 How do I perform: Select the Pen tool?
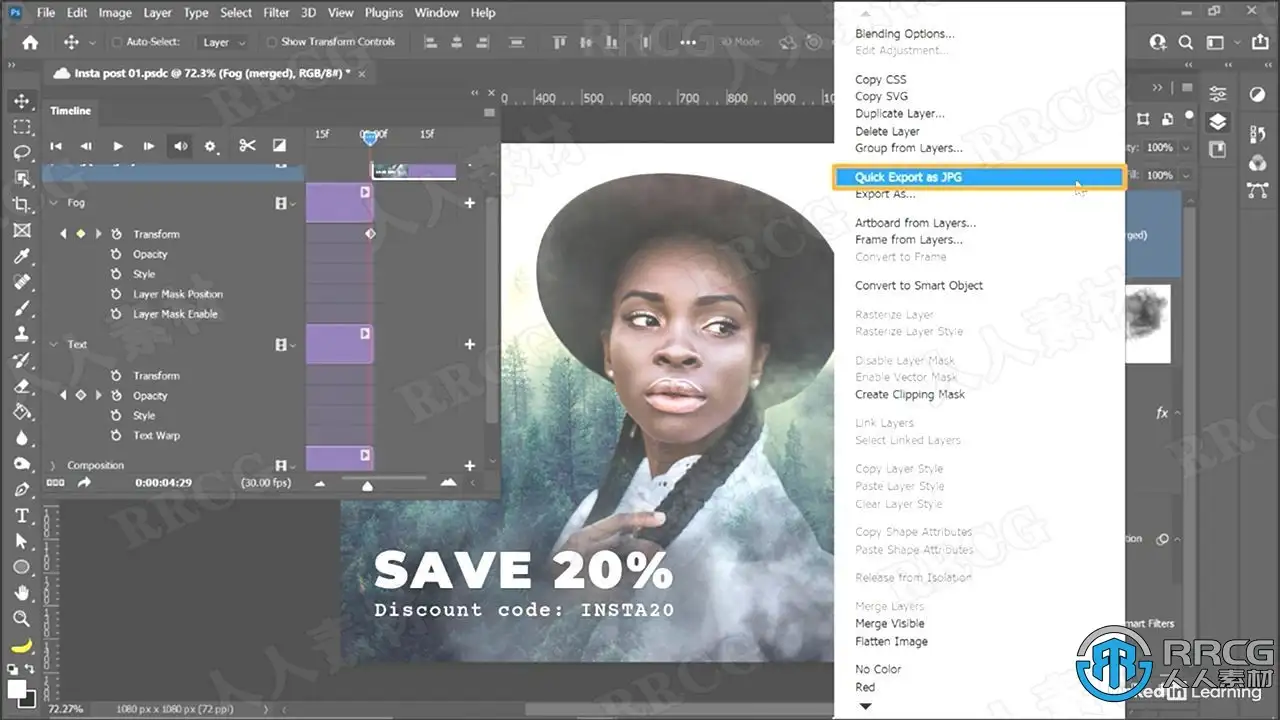point(21,490)
